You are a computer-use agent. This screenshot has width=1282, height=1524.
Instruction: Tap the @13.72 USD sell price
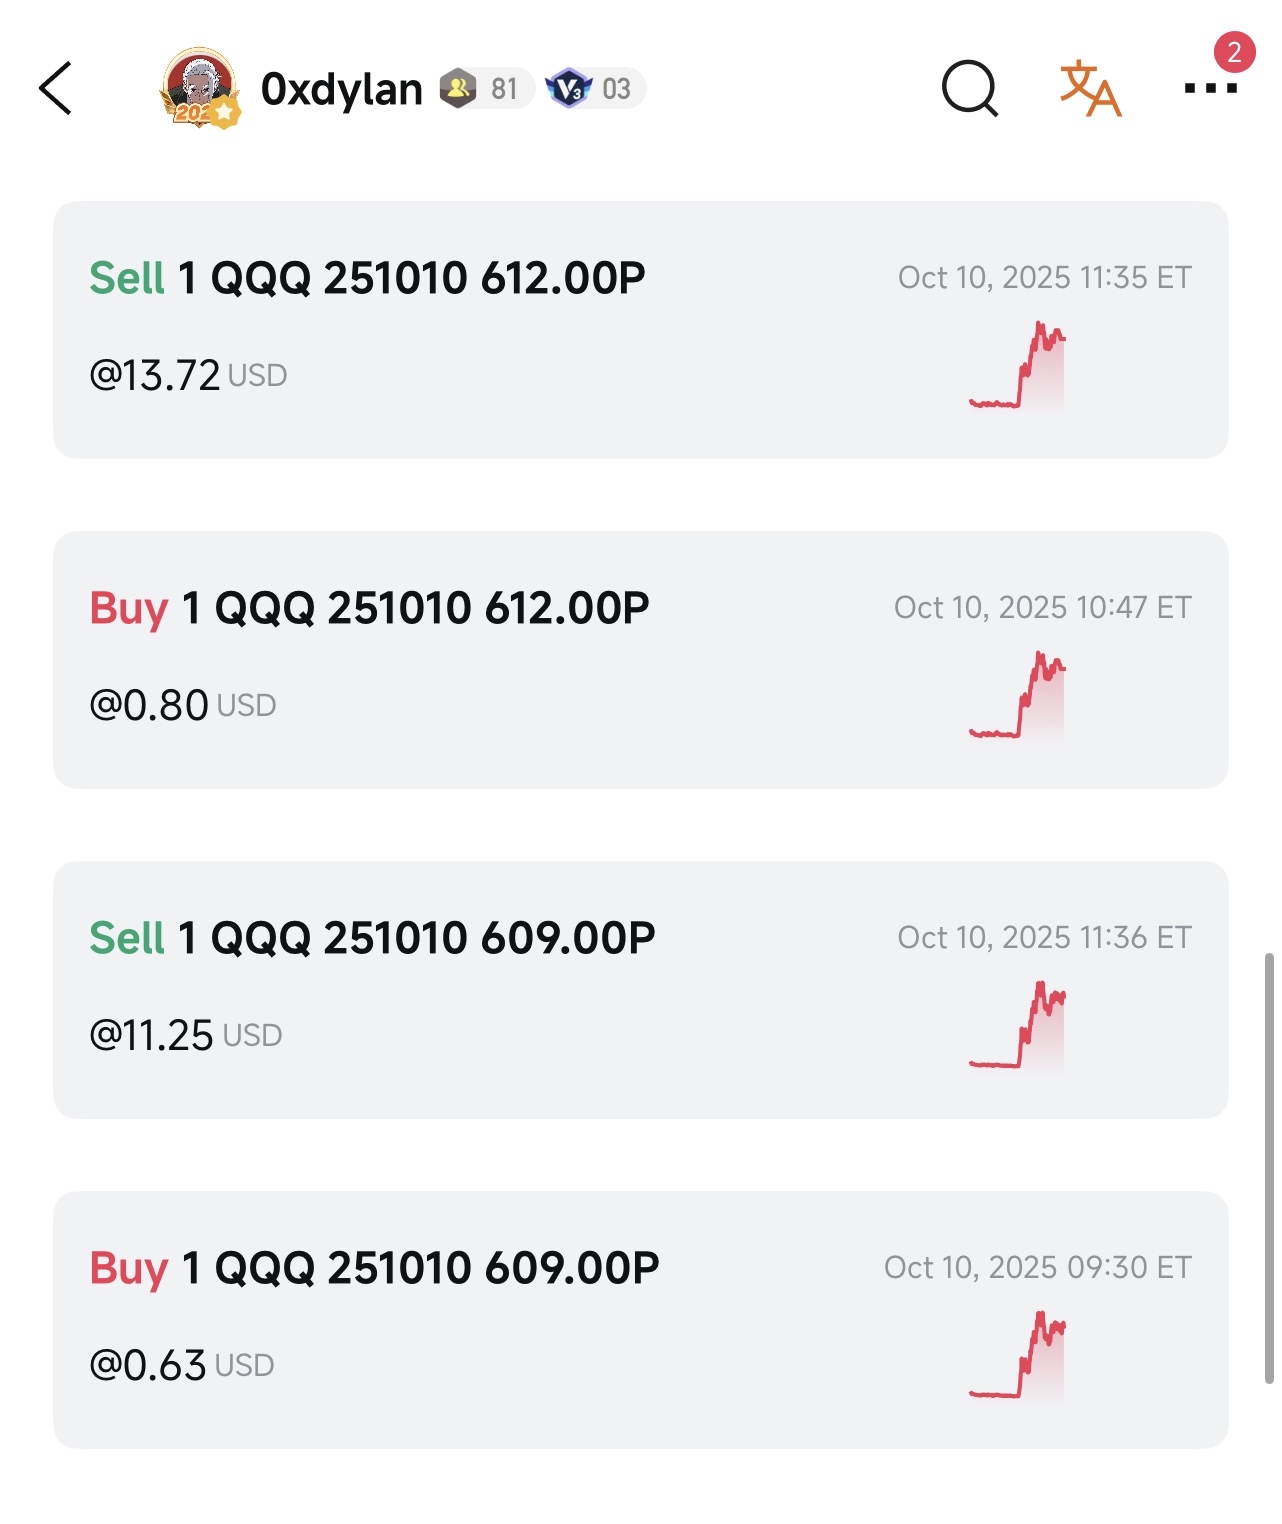[188, 375]
